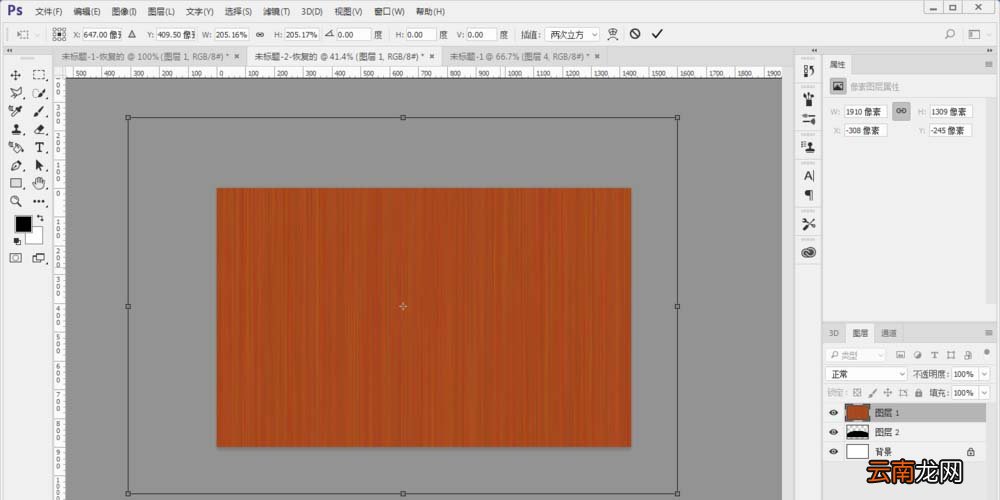
Task: Open the Brush presets panel icon
Action: coord(809,98)
